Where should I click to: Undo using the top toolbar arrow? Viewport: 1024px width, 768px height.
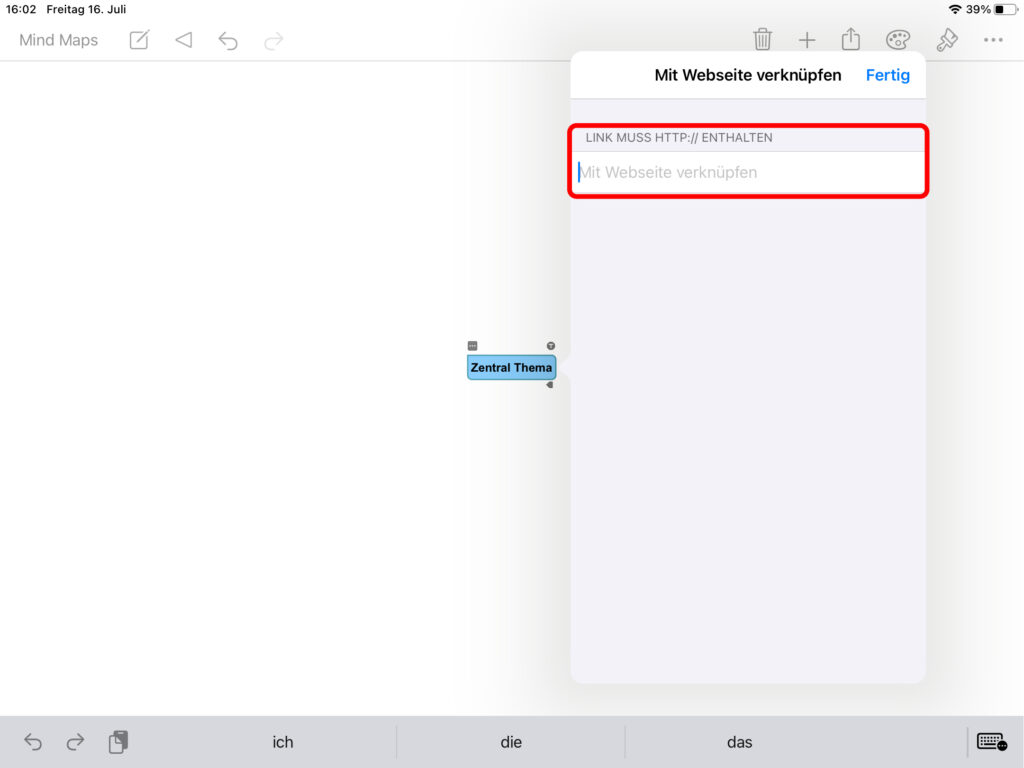pyautogui.click(x=228, y=40)
